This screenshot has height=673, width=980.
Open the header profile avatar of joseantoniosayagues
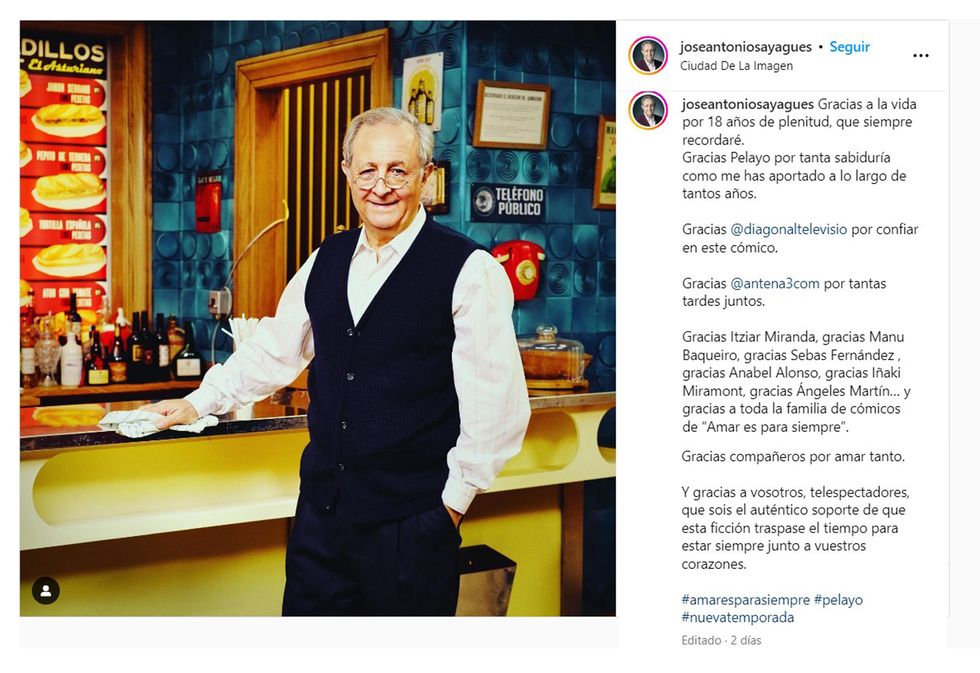coord(648,56)
